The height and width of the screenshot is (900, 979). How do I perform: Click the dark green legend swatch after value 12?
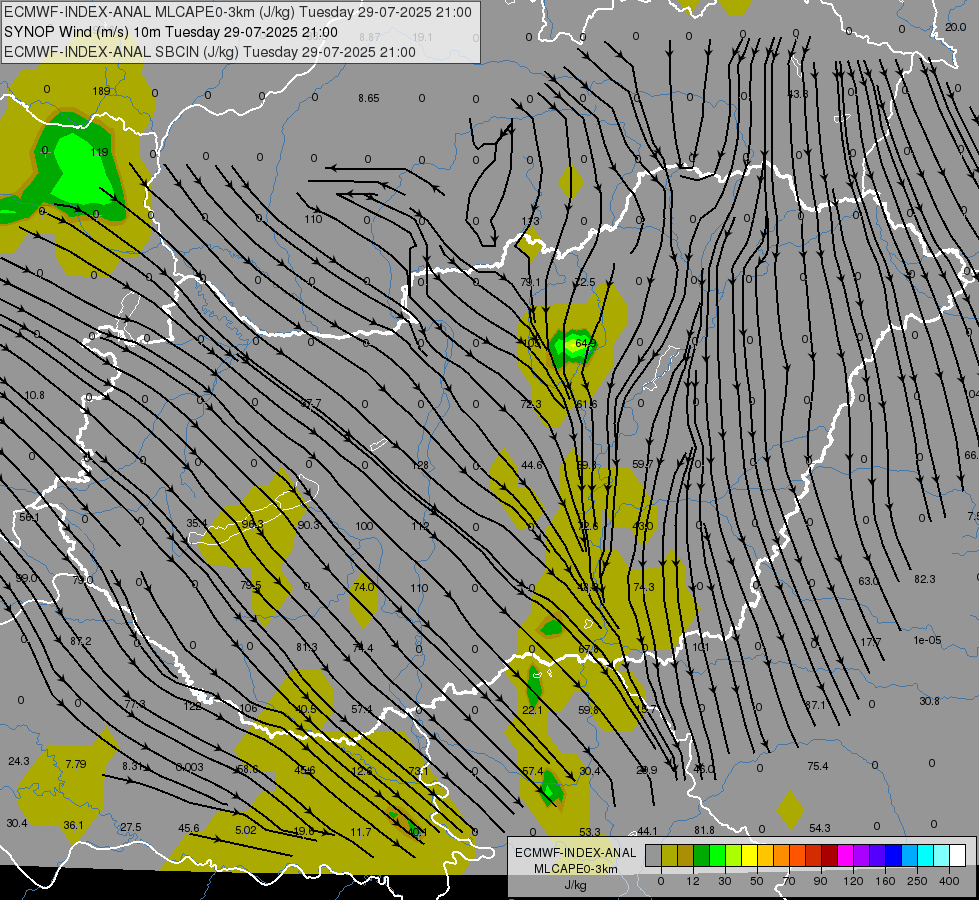tap(702, 855)
